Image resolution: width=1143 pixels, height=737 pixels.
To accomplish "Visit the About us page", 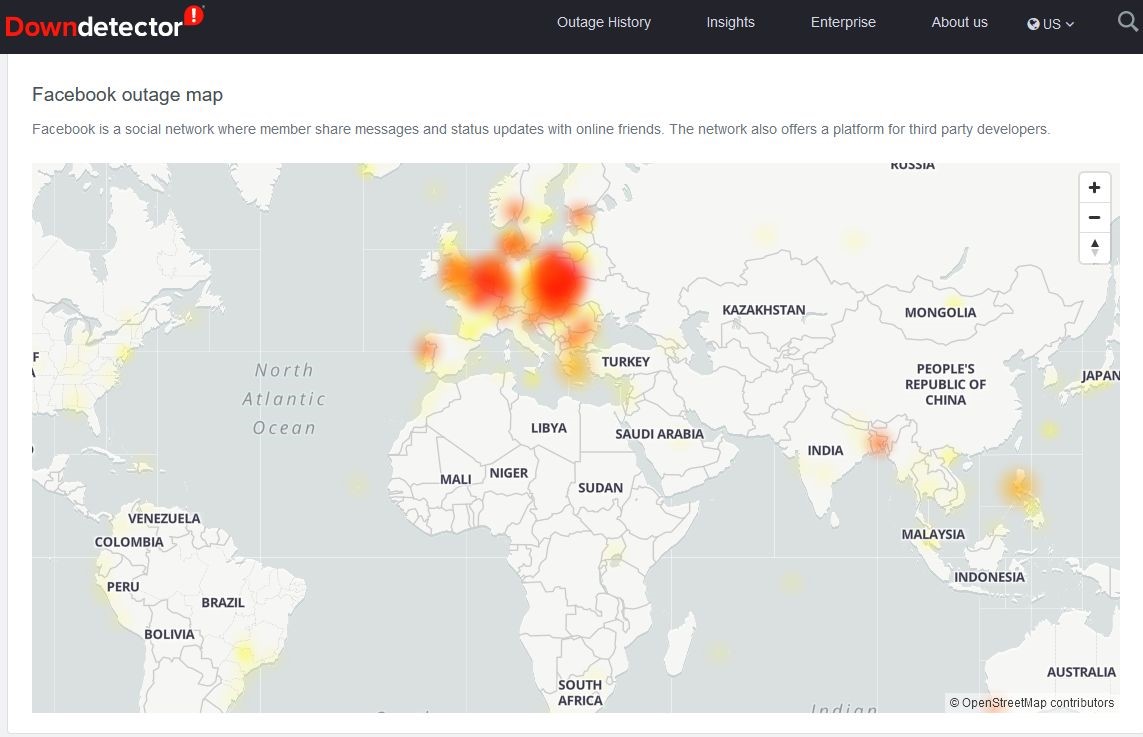I will (x=959, y=23).
